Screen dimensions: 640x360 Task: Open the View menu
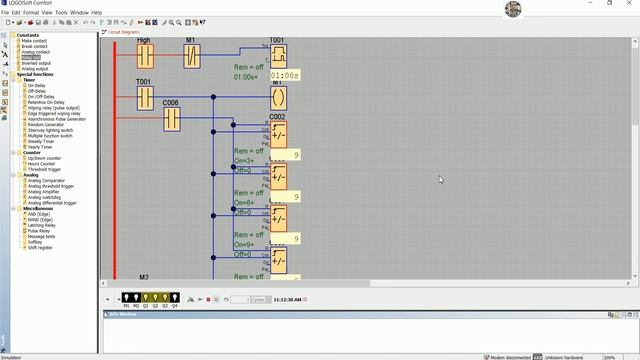[x=47, y=13]
